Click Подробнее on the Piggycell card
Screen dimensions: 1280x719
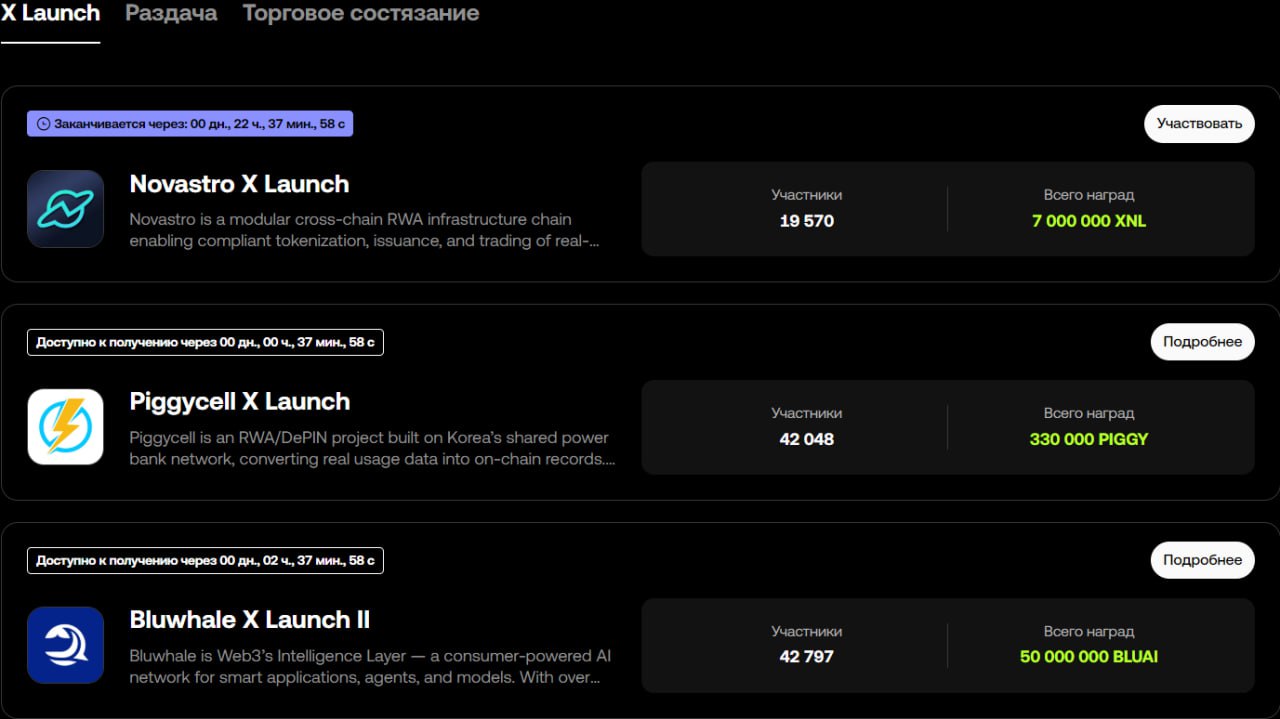tap(1202, 342)
